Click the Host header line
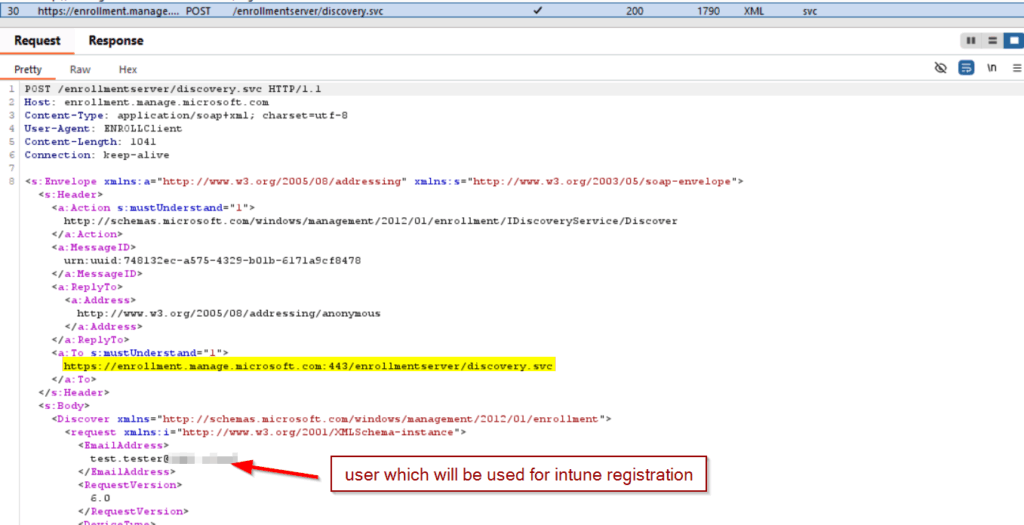The image size is (1024, 525). click(146, 102)
